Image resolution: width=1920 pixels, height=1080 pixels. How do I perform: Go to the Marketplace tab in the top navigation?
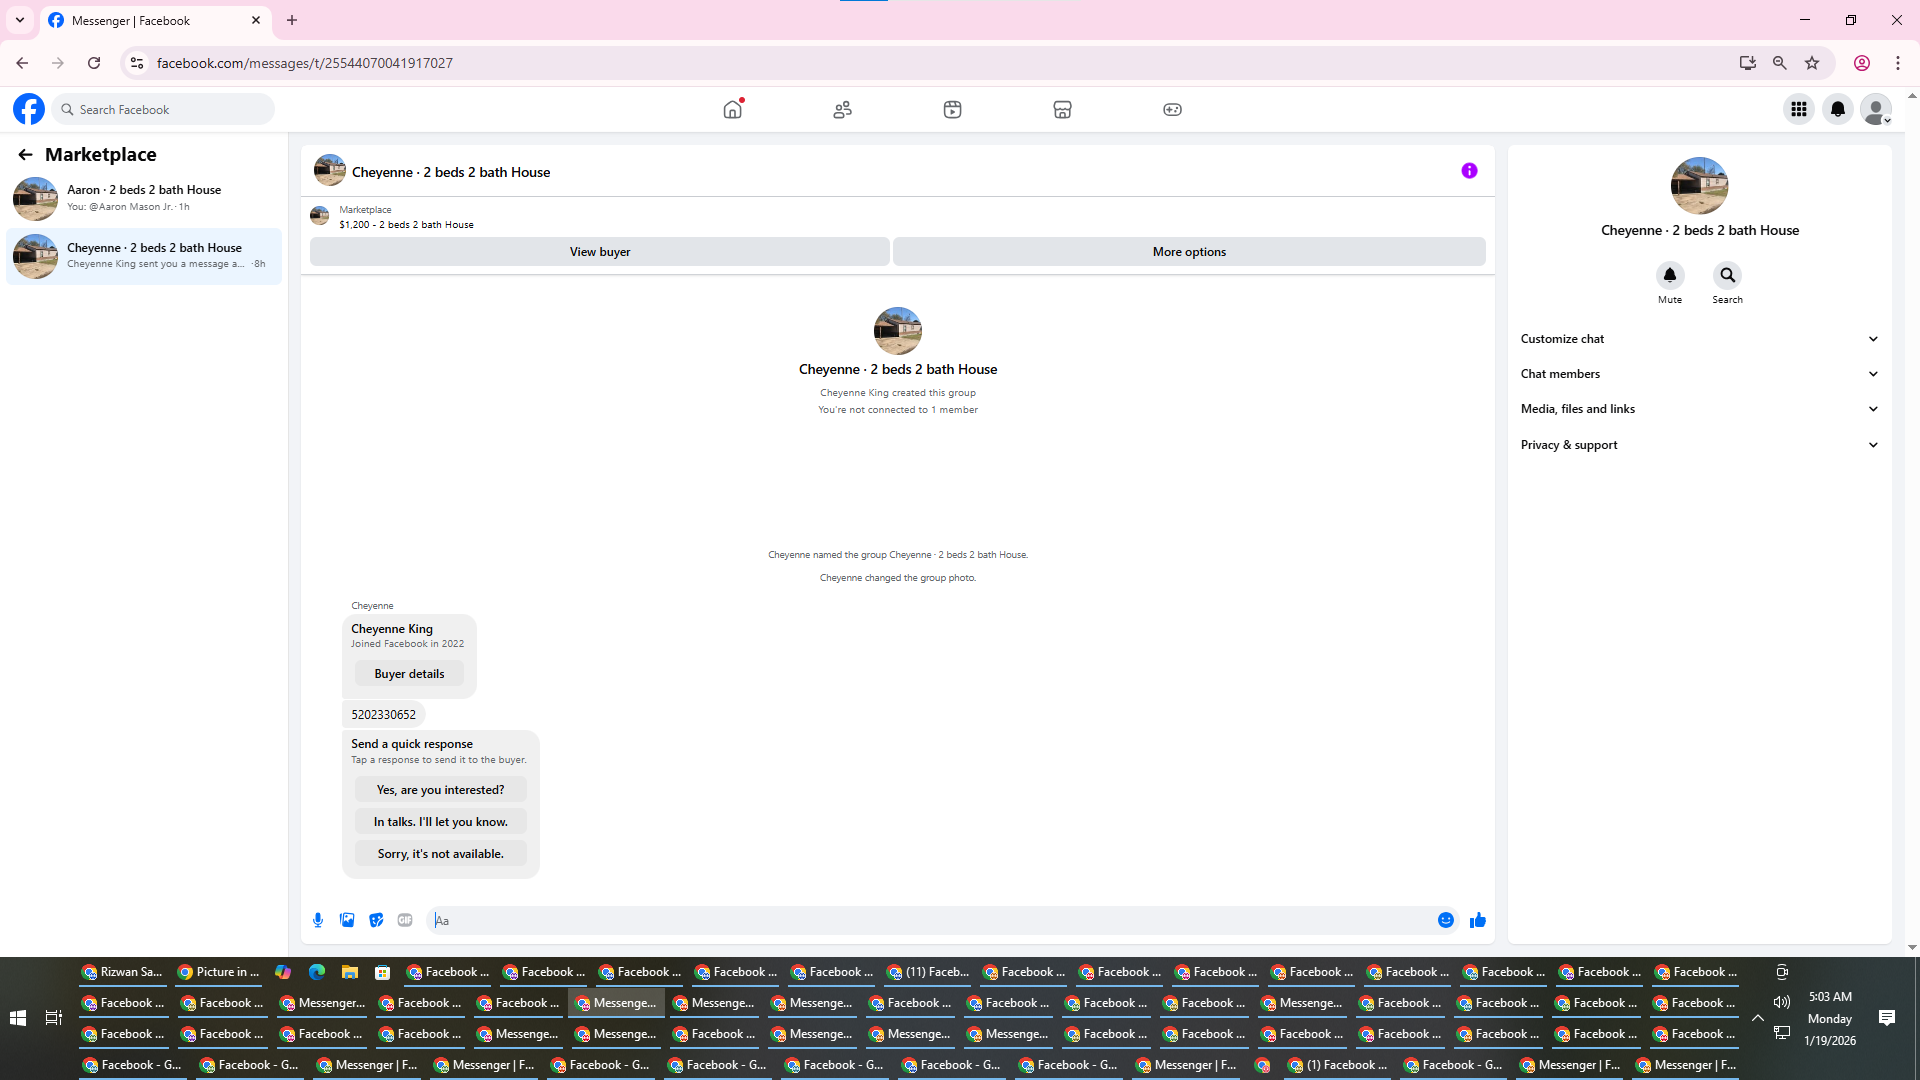coord(1062,109)
